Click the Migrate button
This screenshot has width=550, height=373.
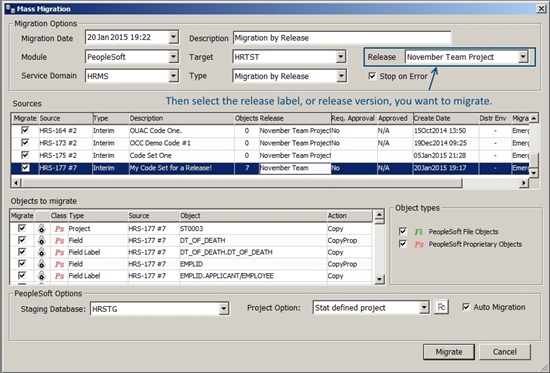(x=449, y=352)
